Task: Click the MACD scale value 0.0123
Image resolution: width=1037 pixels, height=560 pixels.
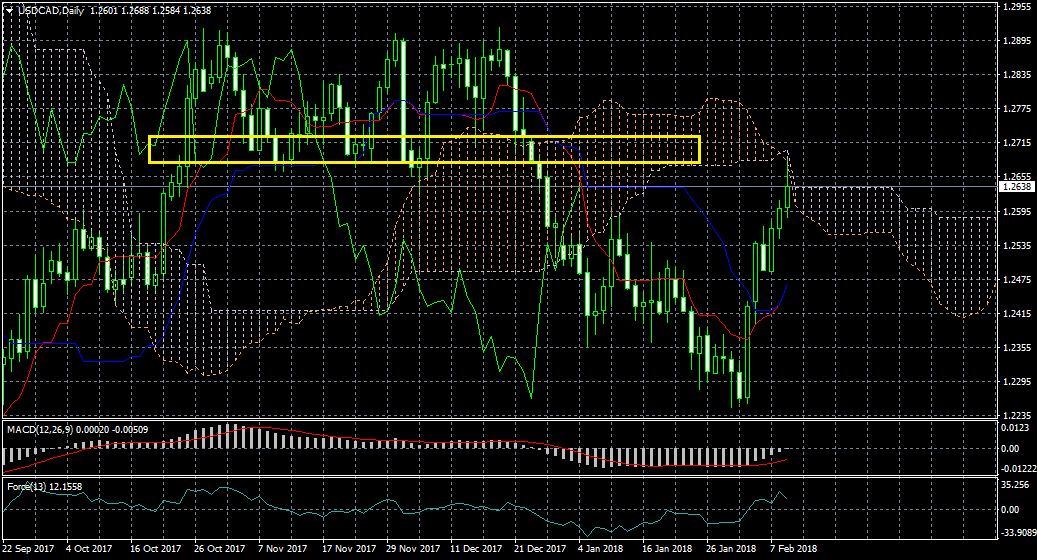Action: (1015, 428)
